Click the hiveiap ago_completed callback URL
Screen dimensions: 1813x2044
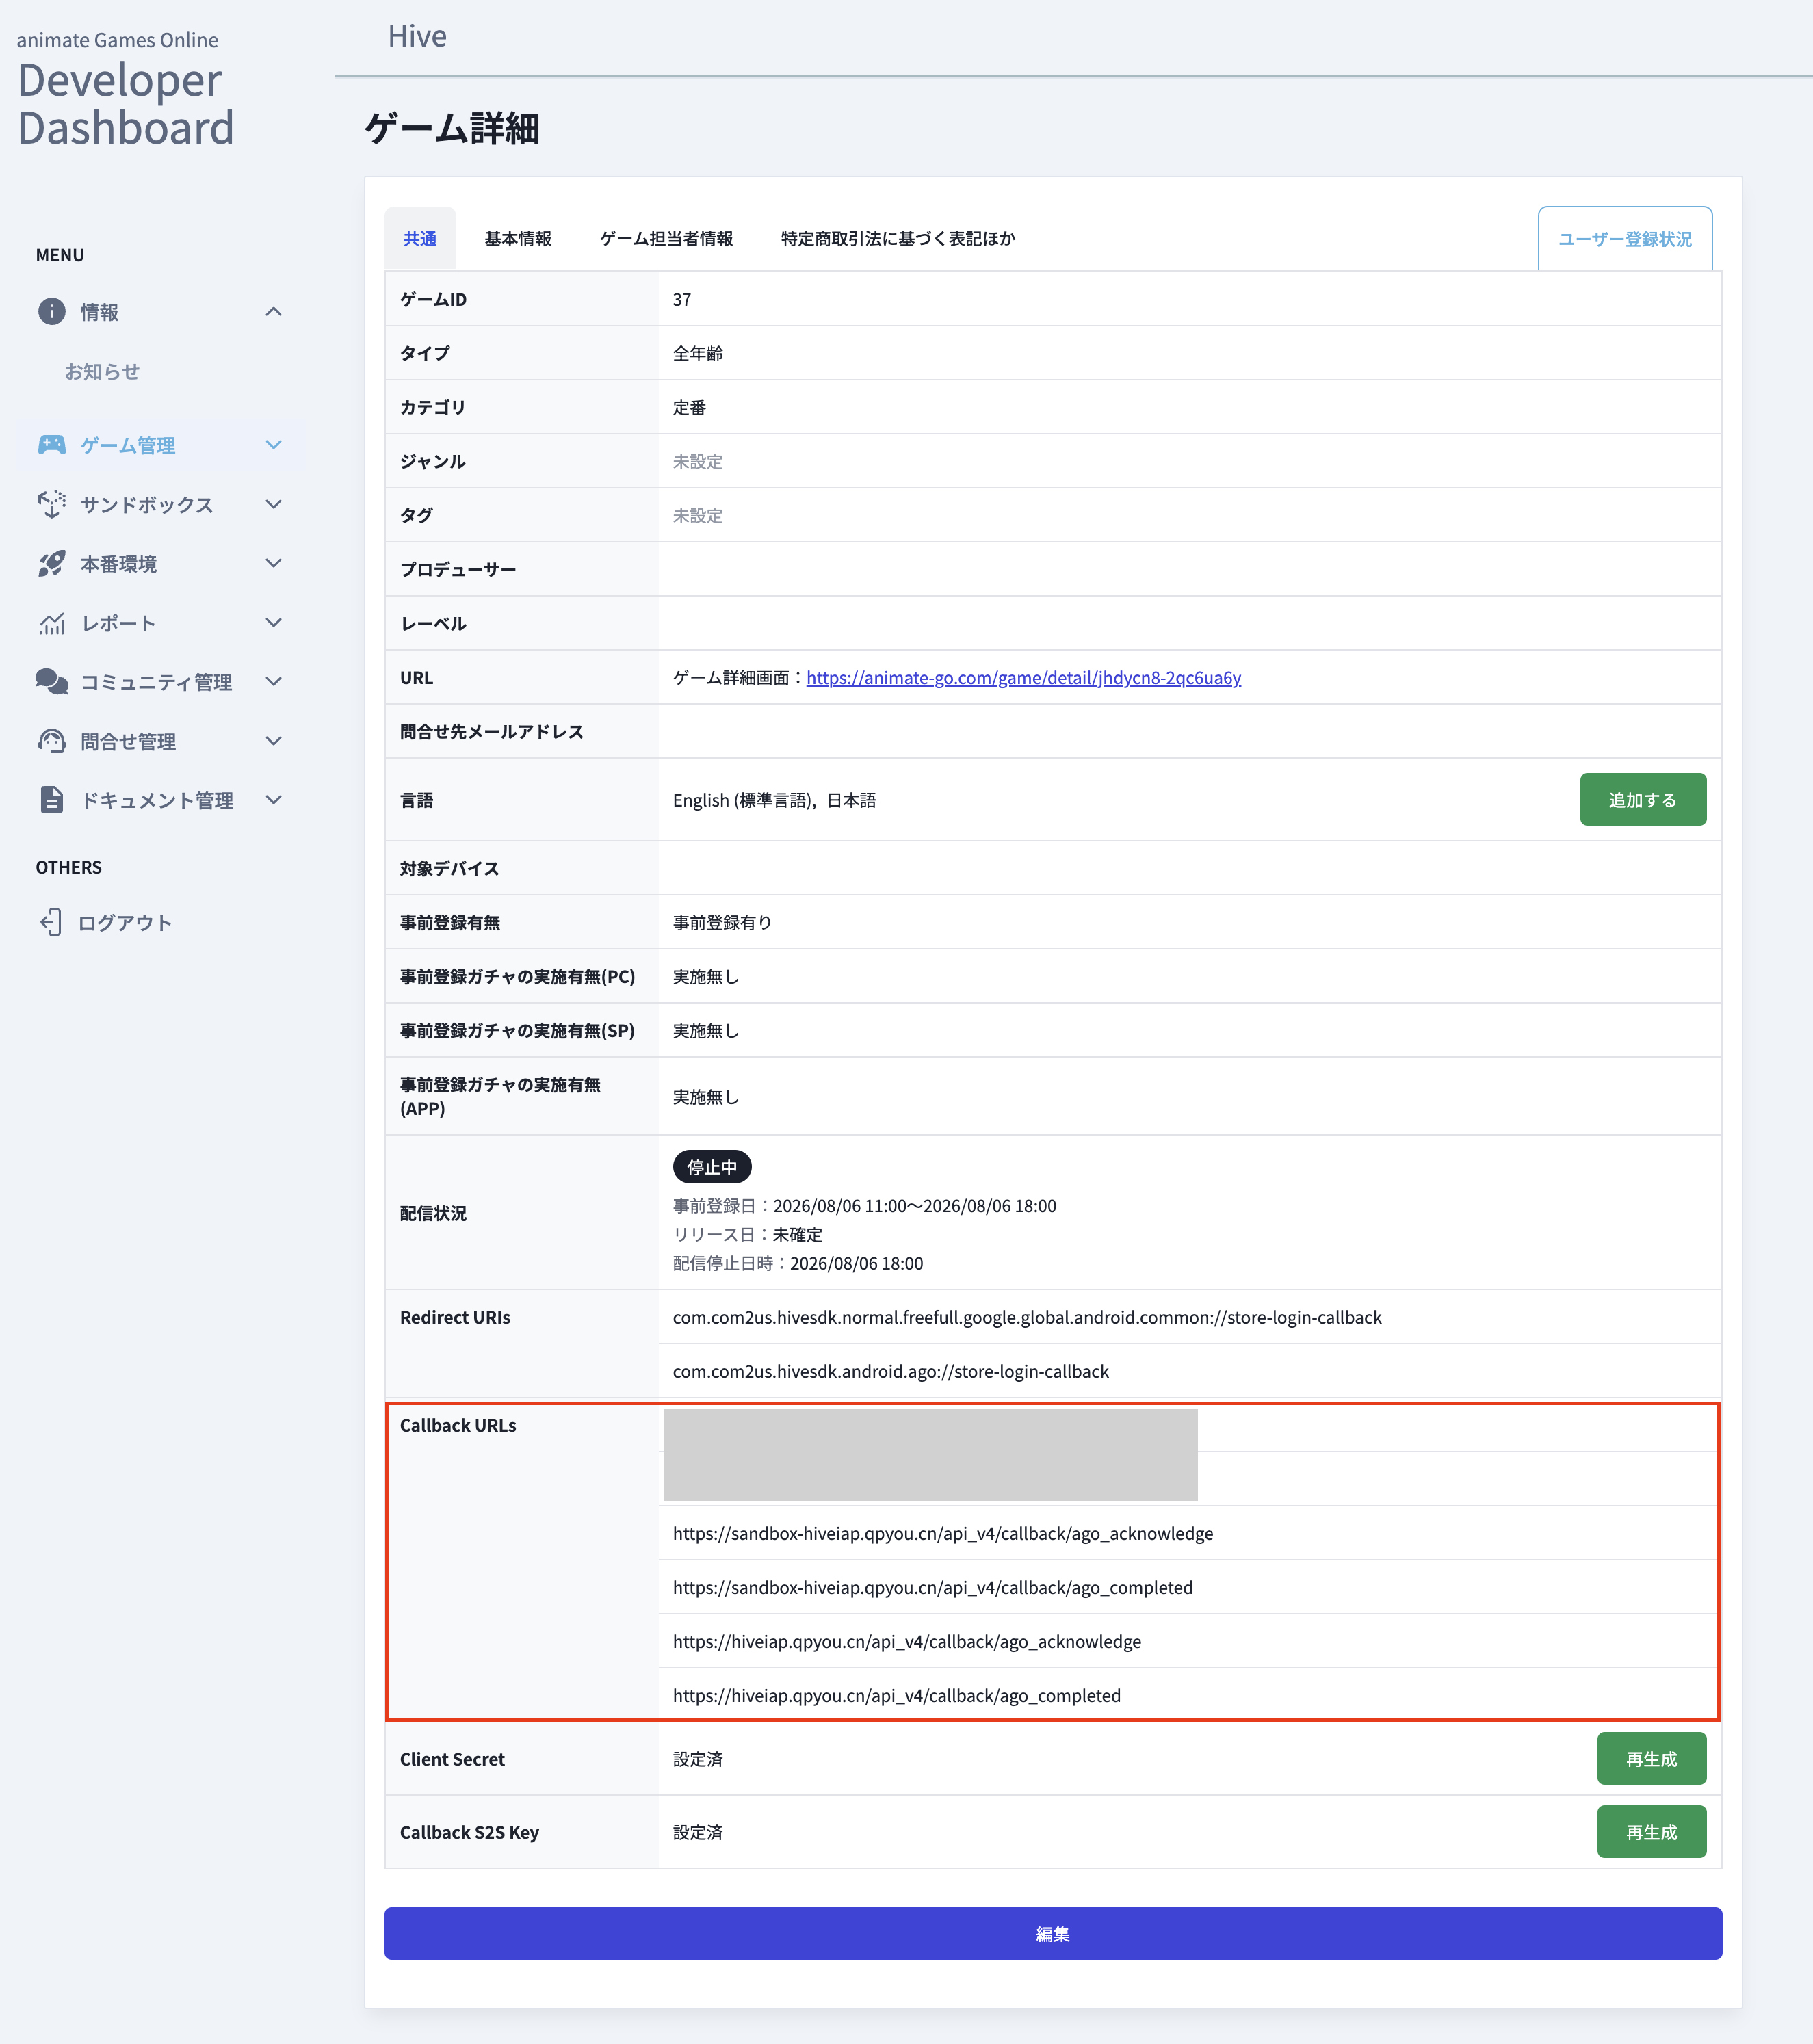pyautogui.click(x=897, y=1695)
